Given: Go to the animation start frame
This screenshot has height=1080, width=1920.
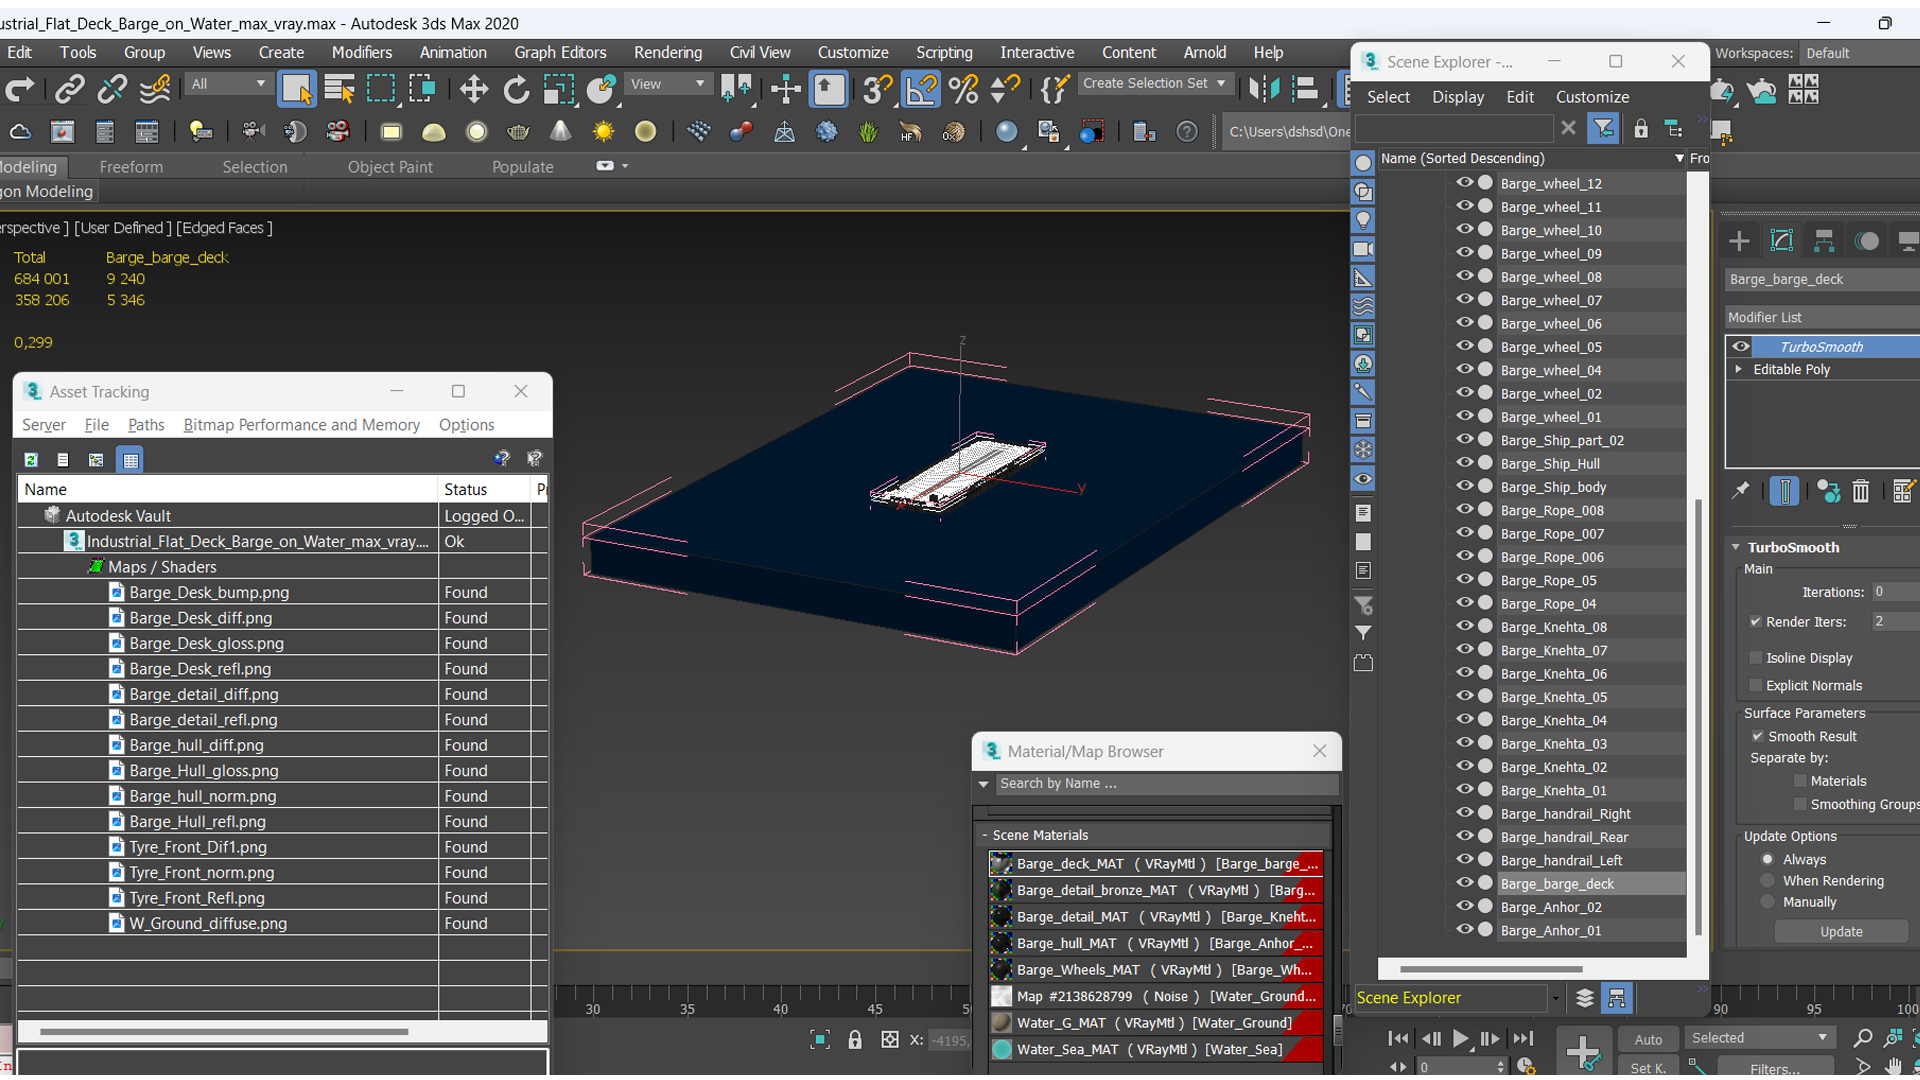Looking at the screenshot, I should (1398, 1039).
